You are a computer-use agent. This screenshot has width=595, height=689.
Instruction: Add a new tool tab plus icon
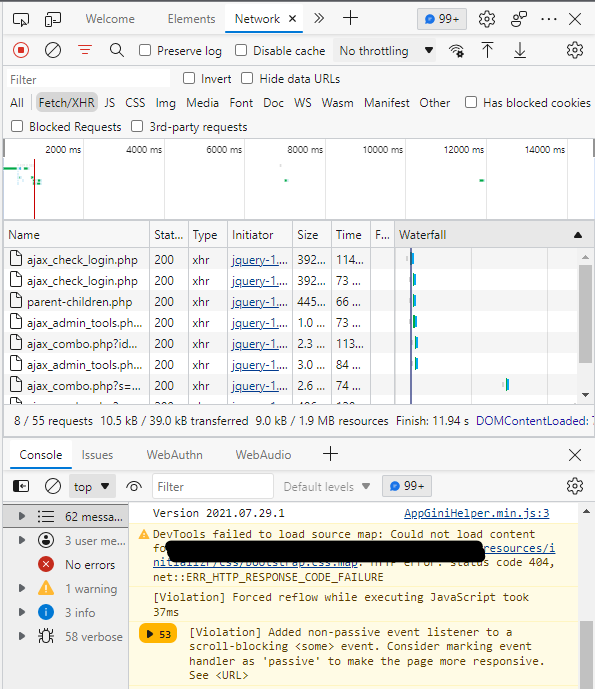point(350,18)
